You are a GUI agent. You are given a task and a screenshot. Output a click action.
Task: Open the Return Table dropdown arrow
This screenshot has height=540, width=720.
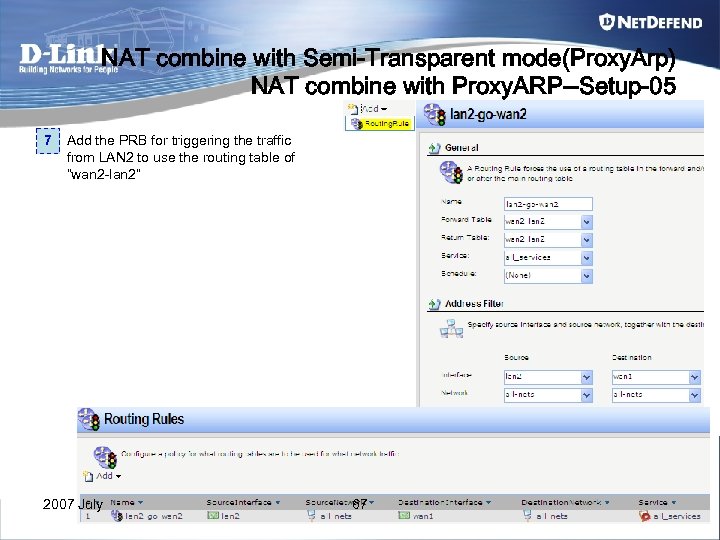pyautogui.click(x=586, y=240)
